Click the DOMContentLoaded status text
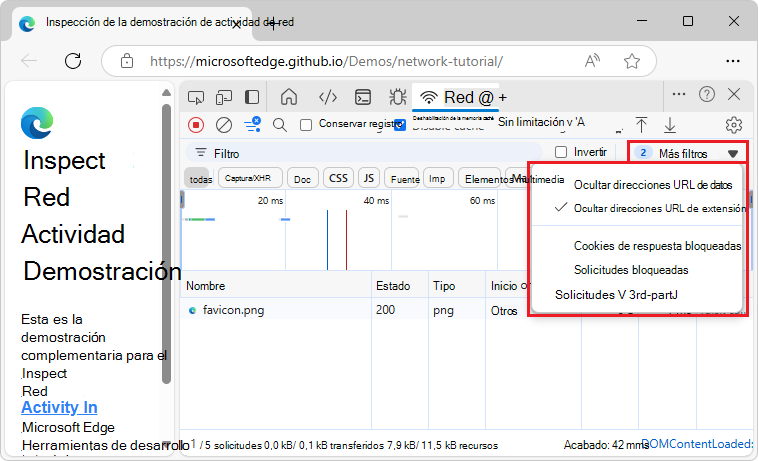The height and width of the screenshot is (461, 758). pos(697,444)
